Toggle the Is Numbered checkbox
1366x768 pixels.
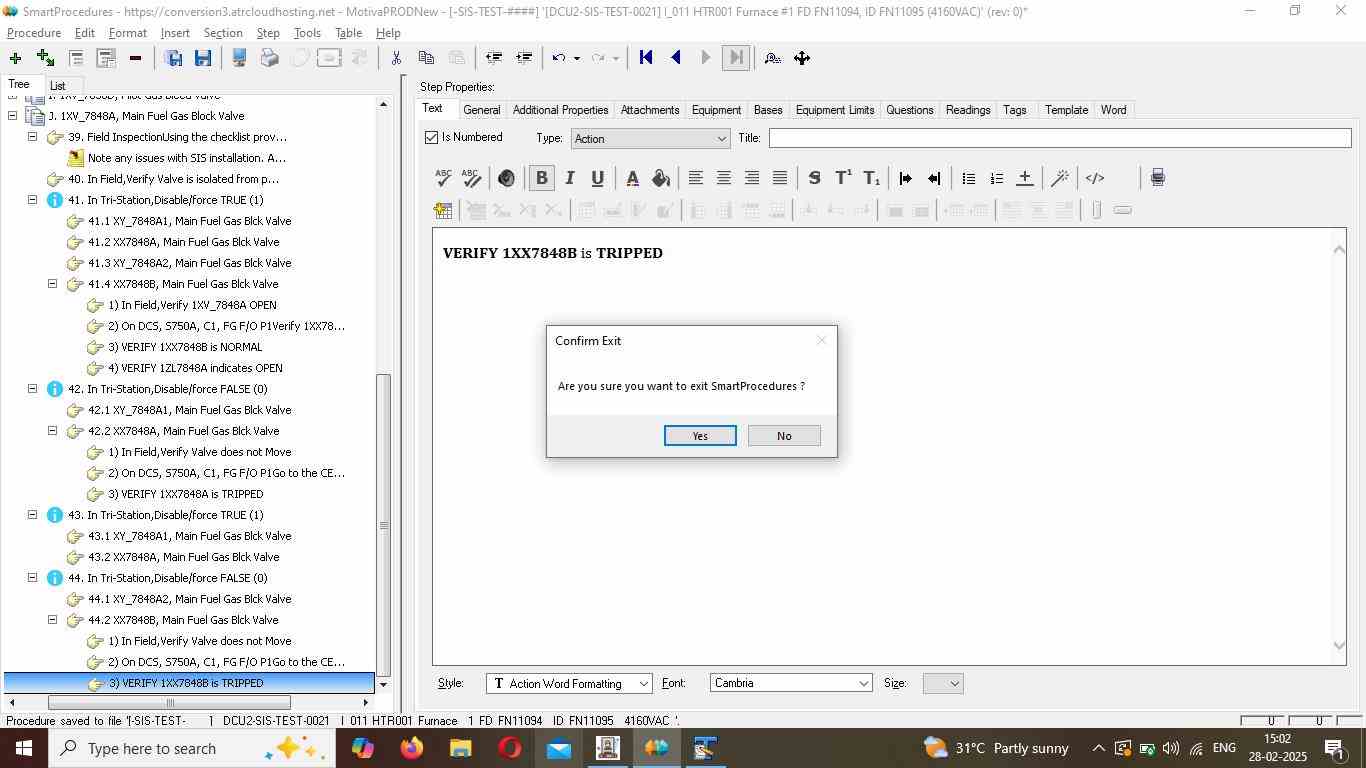(x=432, y=137)
